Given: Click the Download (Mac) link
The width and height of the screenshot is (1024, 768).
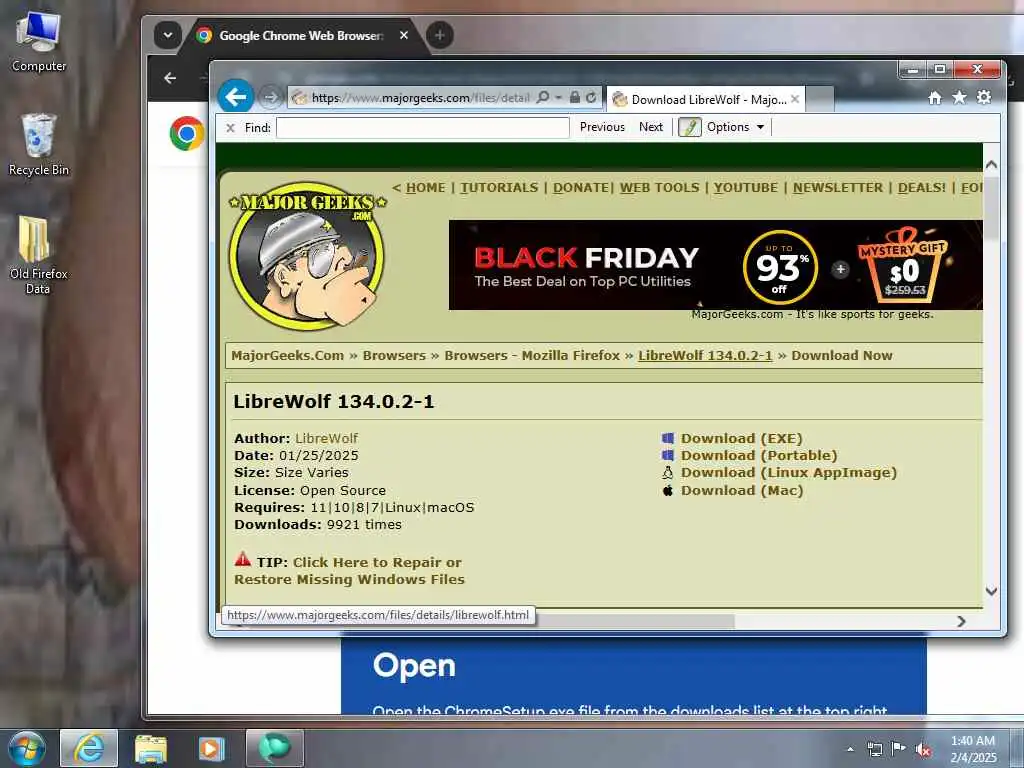Looking at the screenshot, I should click(743, 490).
